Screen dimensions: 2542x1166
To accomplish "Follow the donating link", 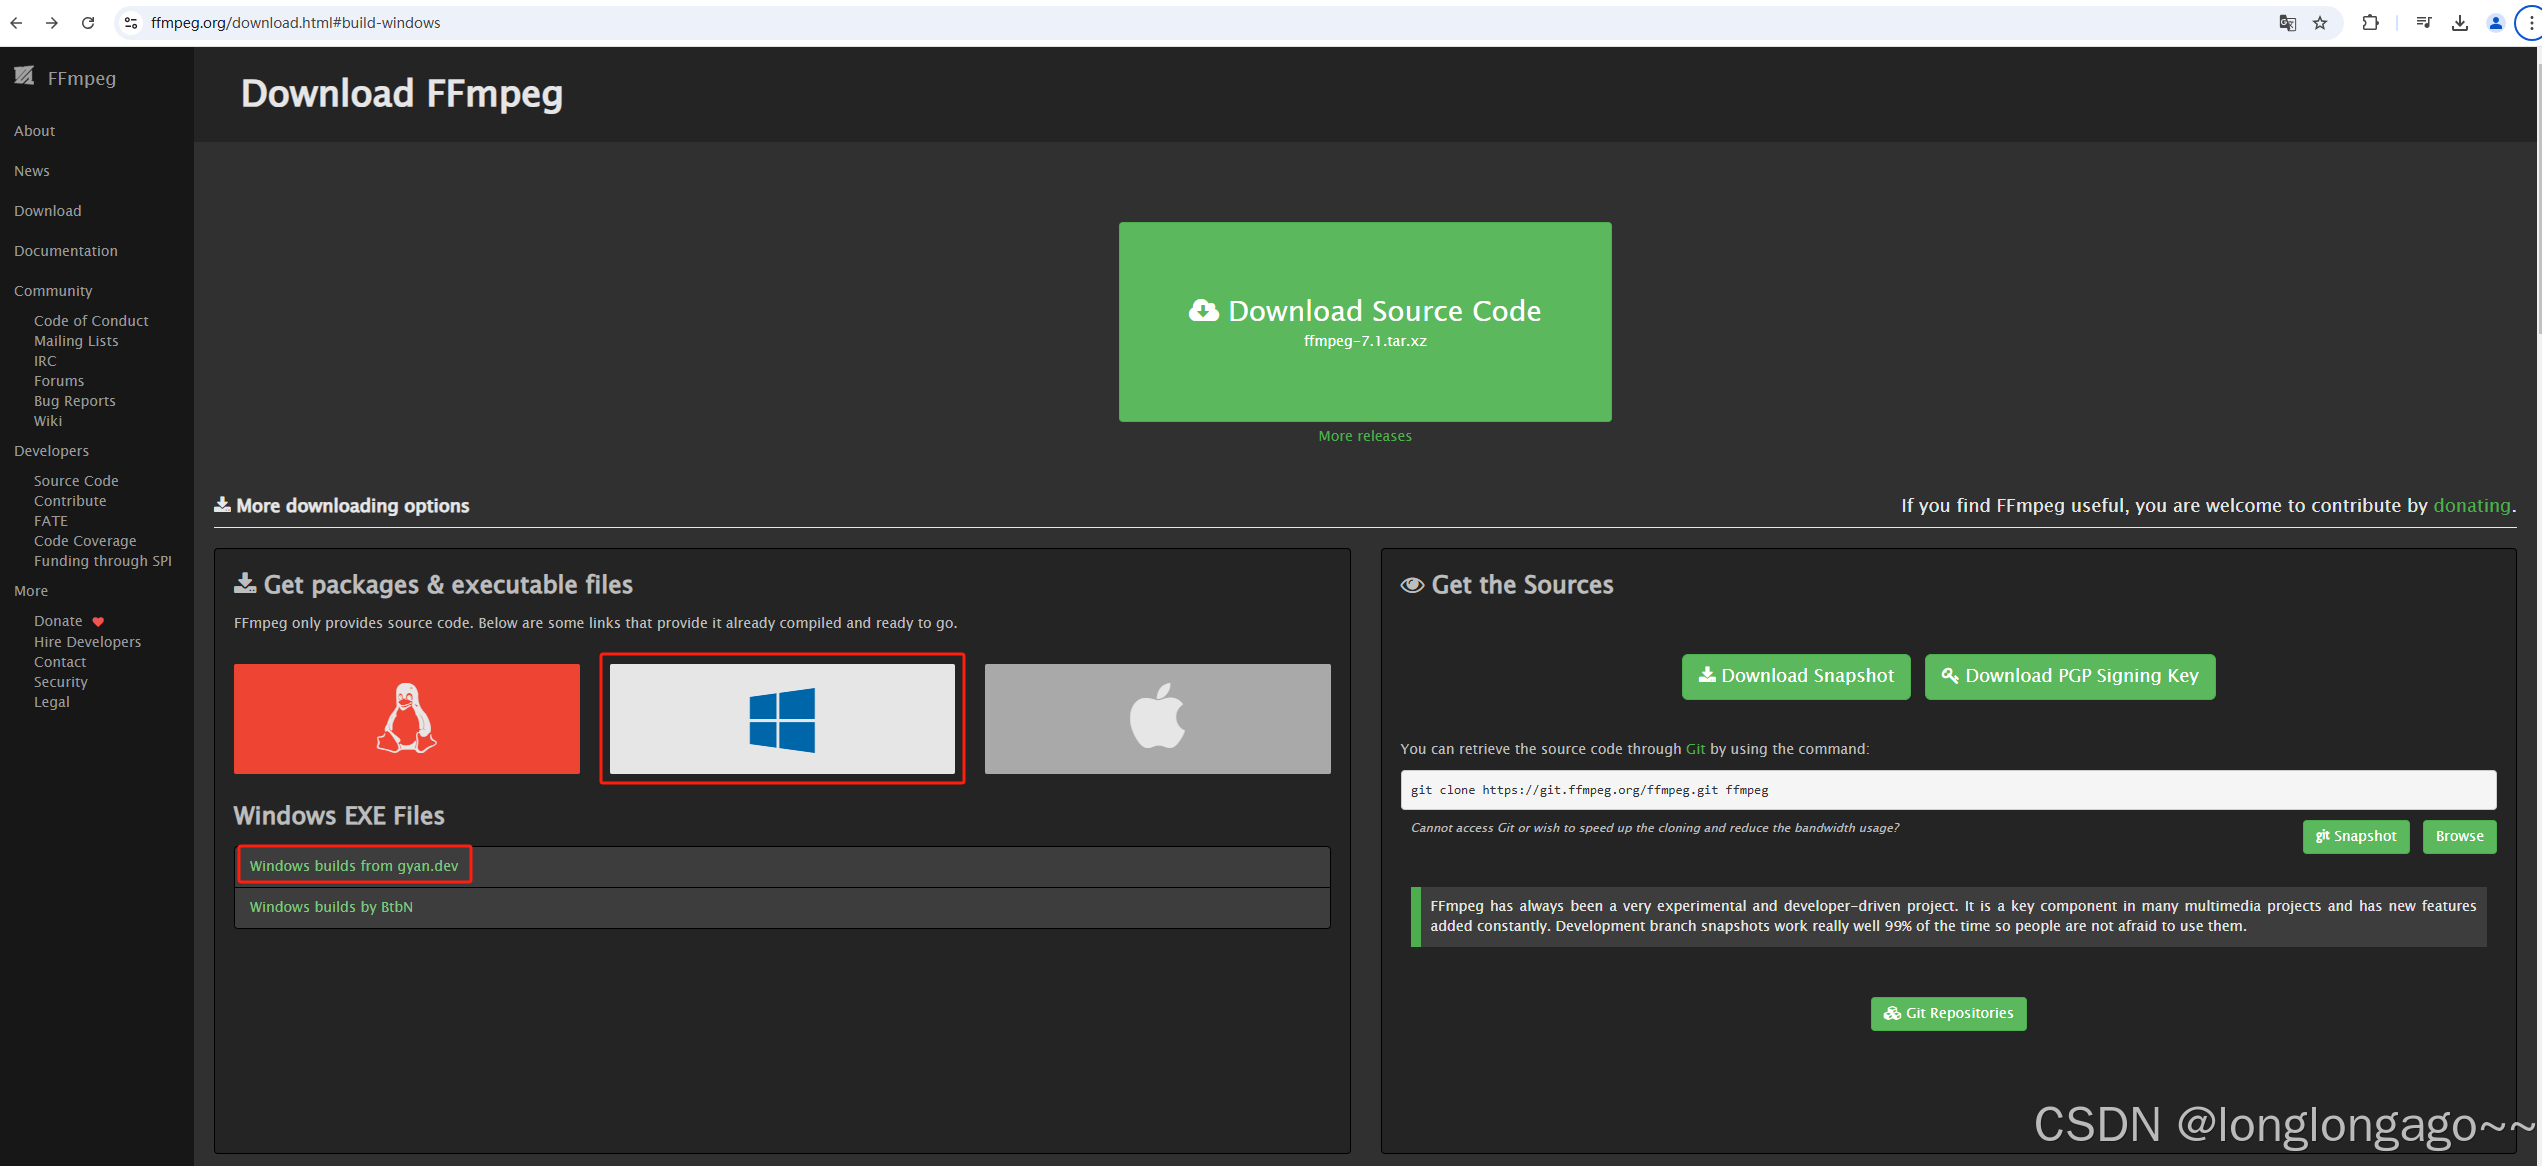I will [2472, 505].
